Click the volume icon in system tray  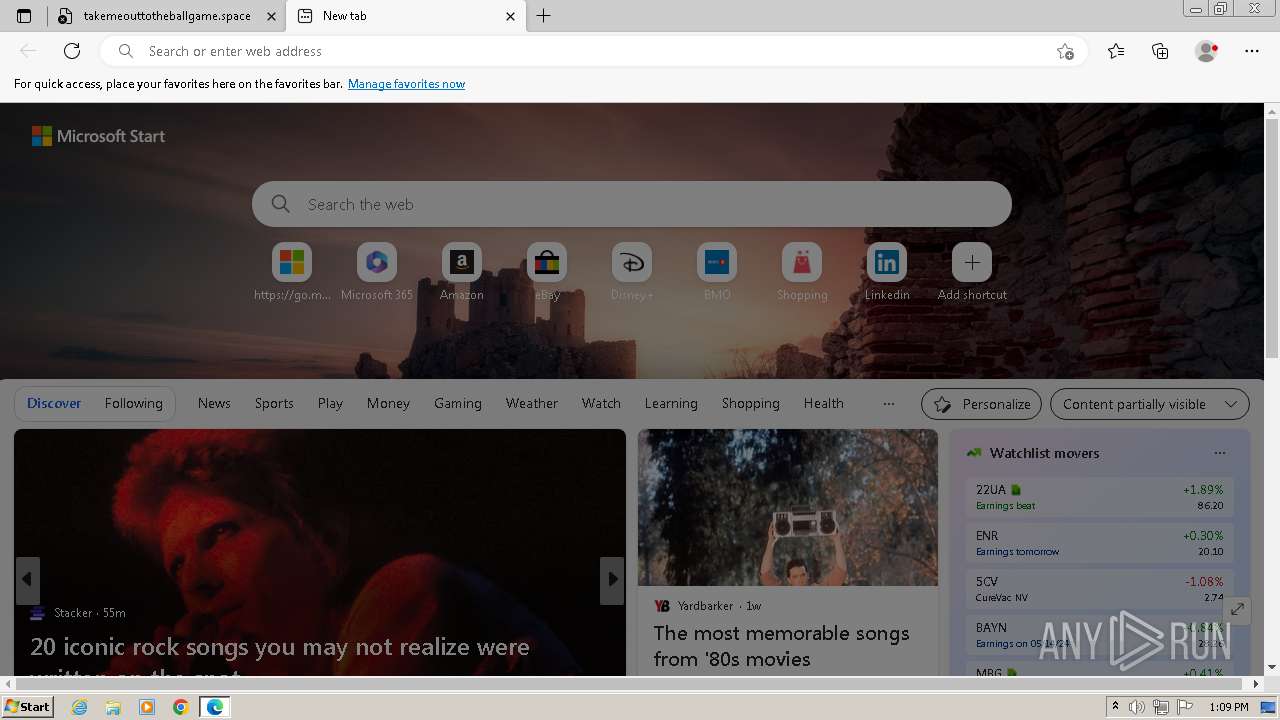(x=1137, y=707)
